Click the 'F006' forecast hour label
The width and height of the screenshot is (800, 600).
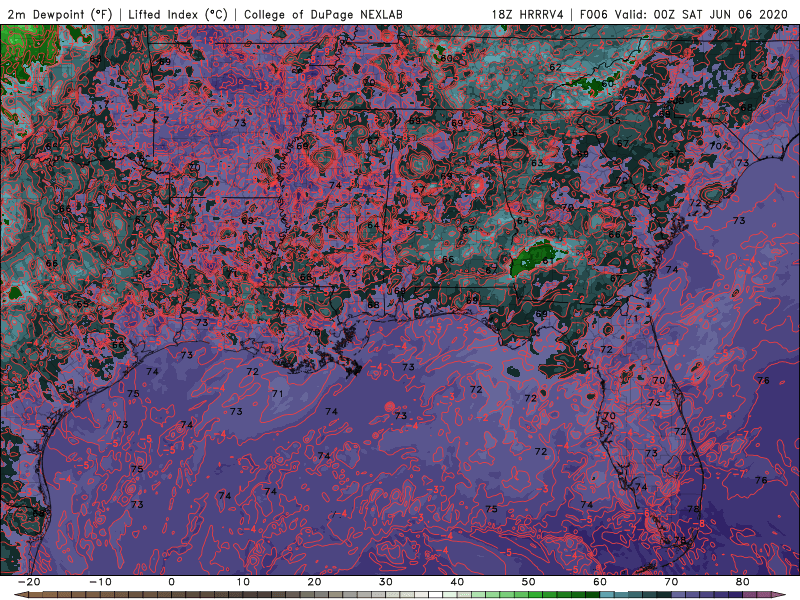594,14
